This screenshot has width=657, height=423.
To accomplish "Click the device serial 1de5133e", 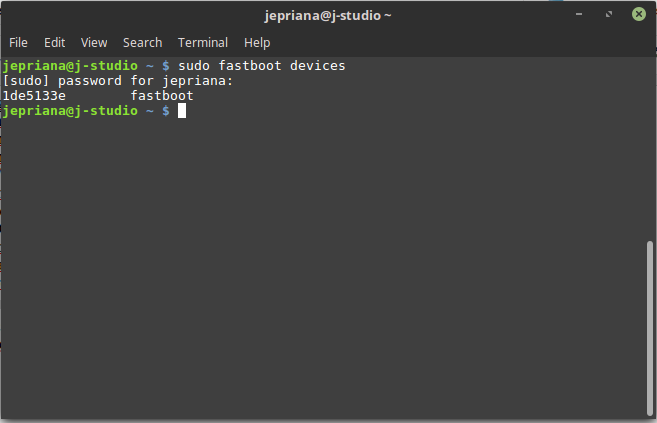I will click(34, 96).
